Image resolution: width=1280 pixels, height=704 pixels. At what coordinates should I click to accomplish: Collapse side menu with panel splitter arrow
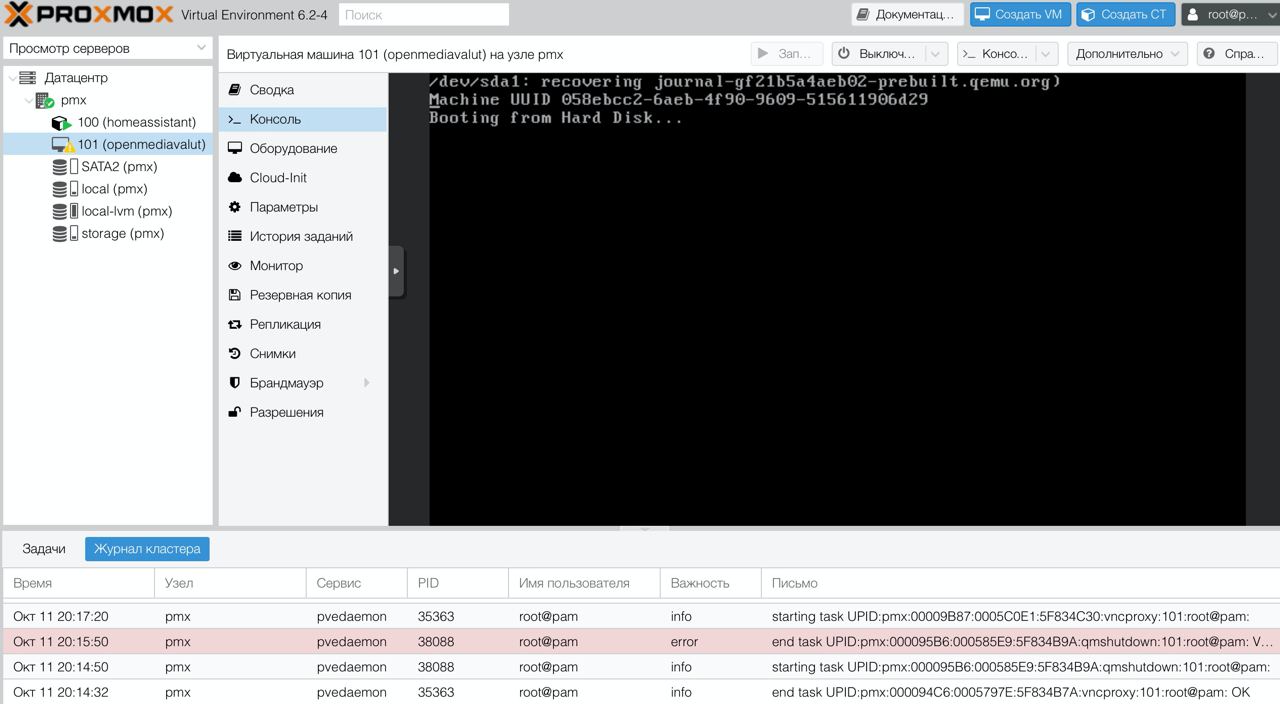(x=396, y=271)
